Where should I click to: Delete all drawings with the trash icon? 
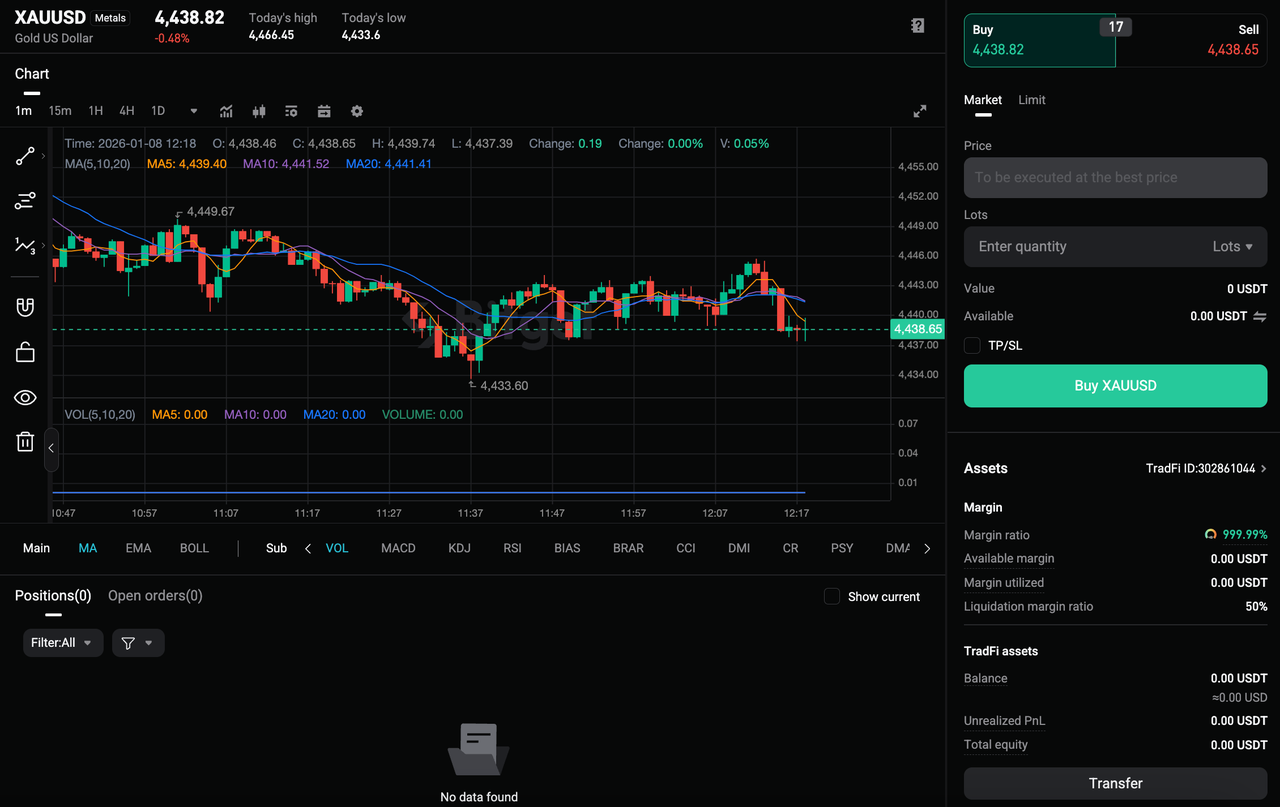25,441
